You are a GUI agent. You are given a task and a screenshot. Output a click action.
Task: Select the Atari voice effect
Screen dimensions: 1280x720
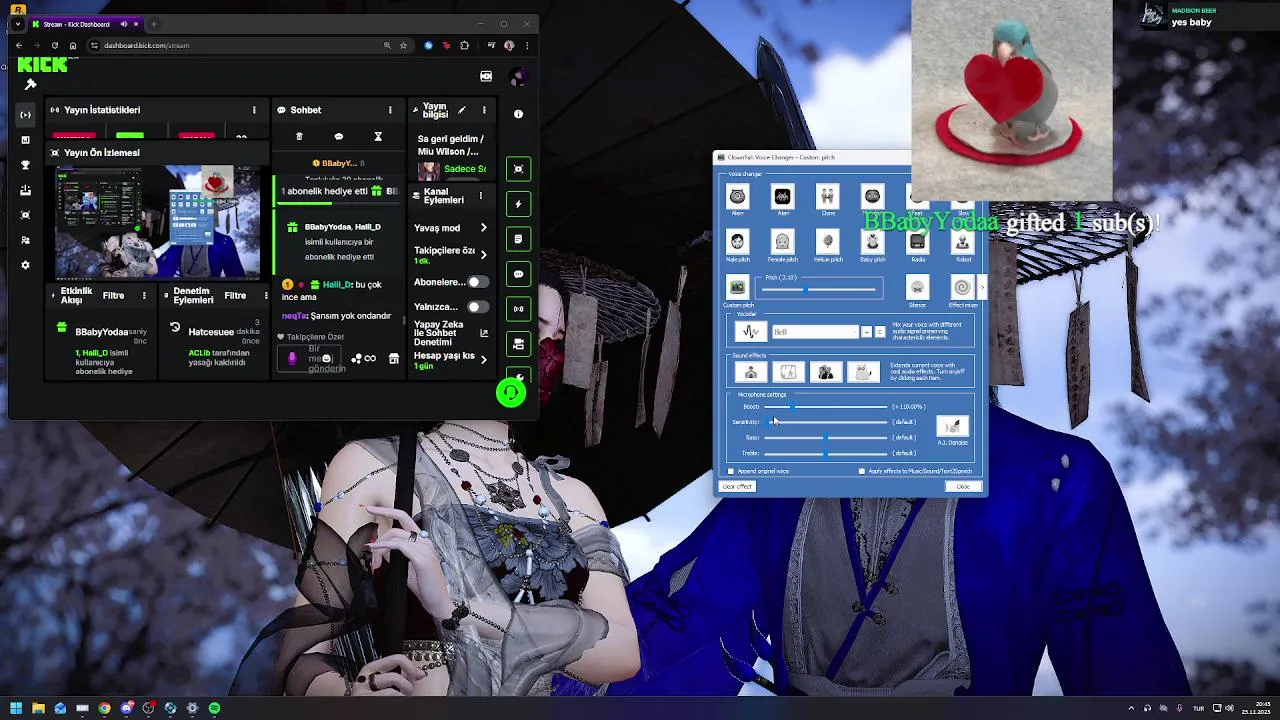click(782, 197)
